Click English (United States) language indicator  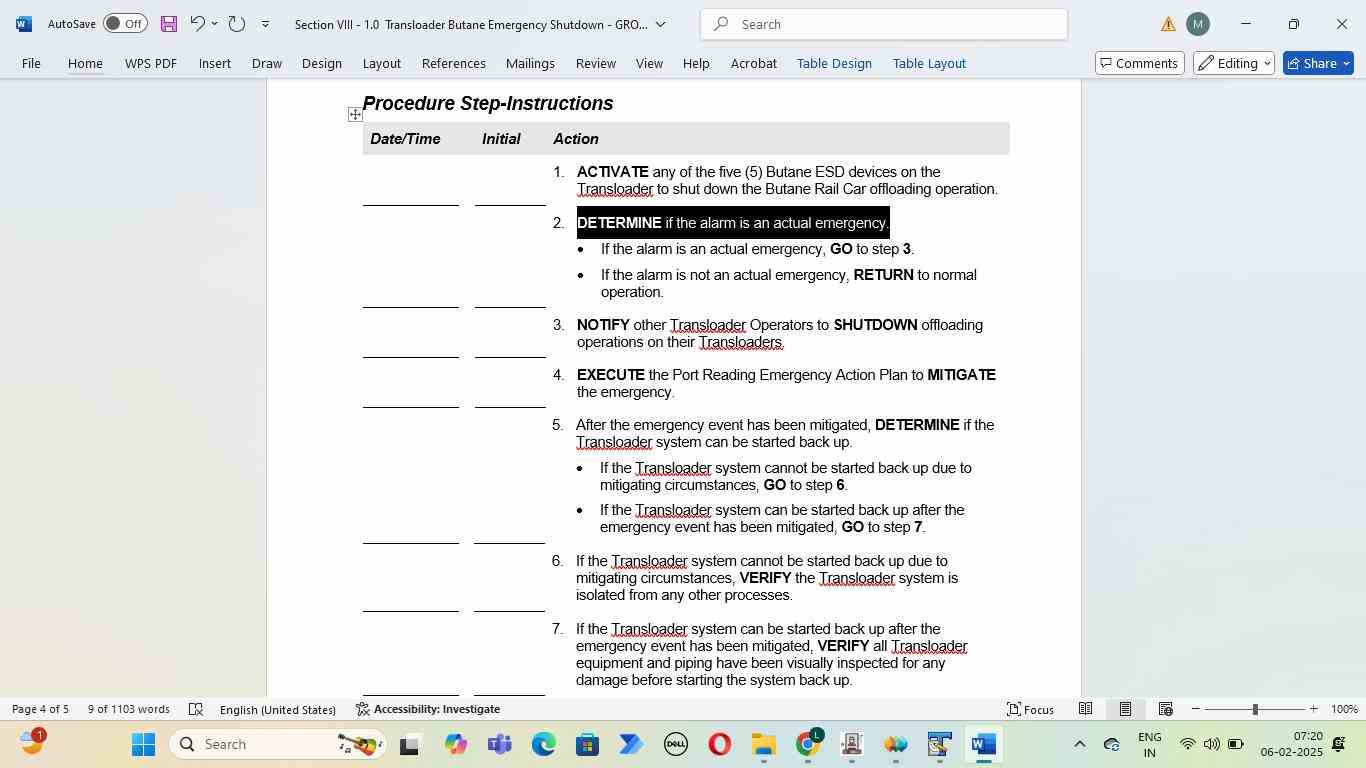[277, 709]
